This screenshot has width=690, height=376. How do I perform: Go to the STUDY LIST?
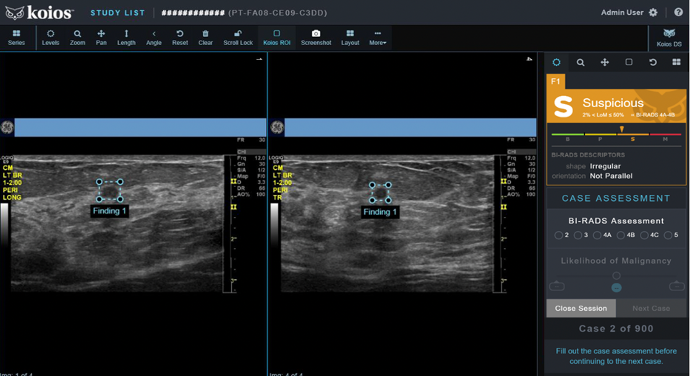coord(117,13)
